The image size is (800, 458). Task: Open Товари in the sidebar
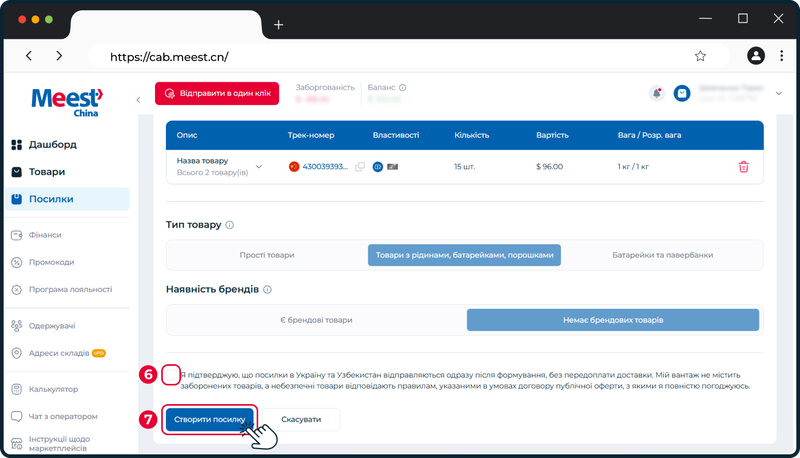(x=47, y=172)
